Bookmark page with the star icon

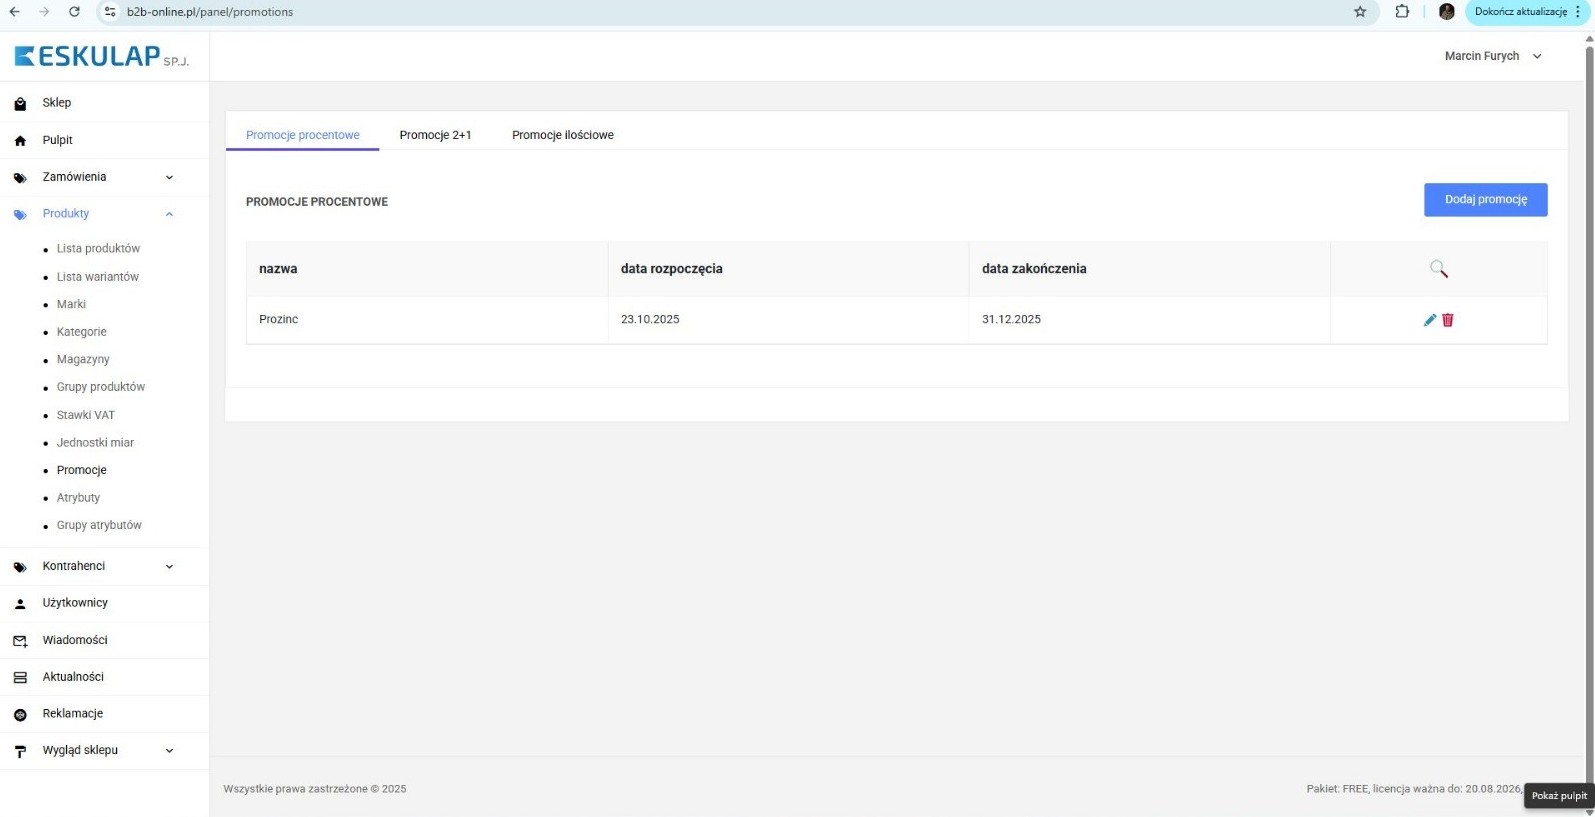[x=1360, y=12]
